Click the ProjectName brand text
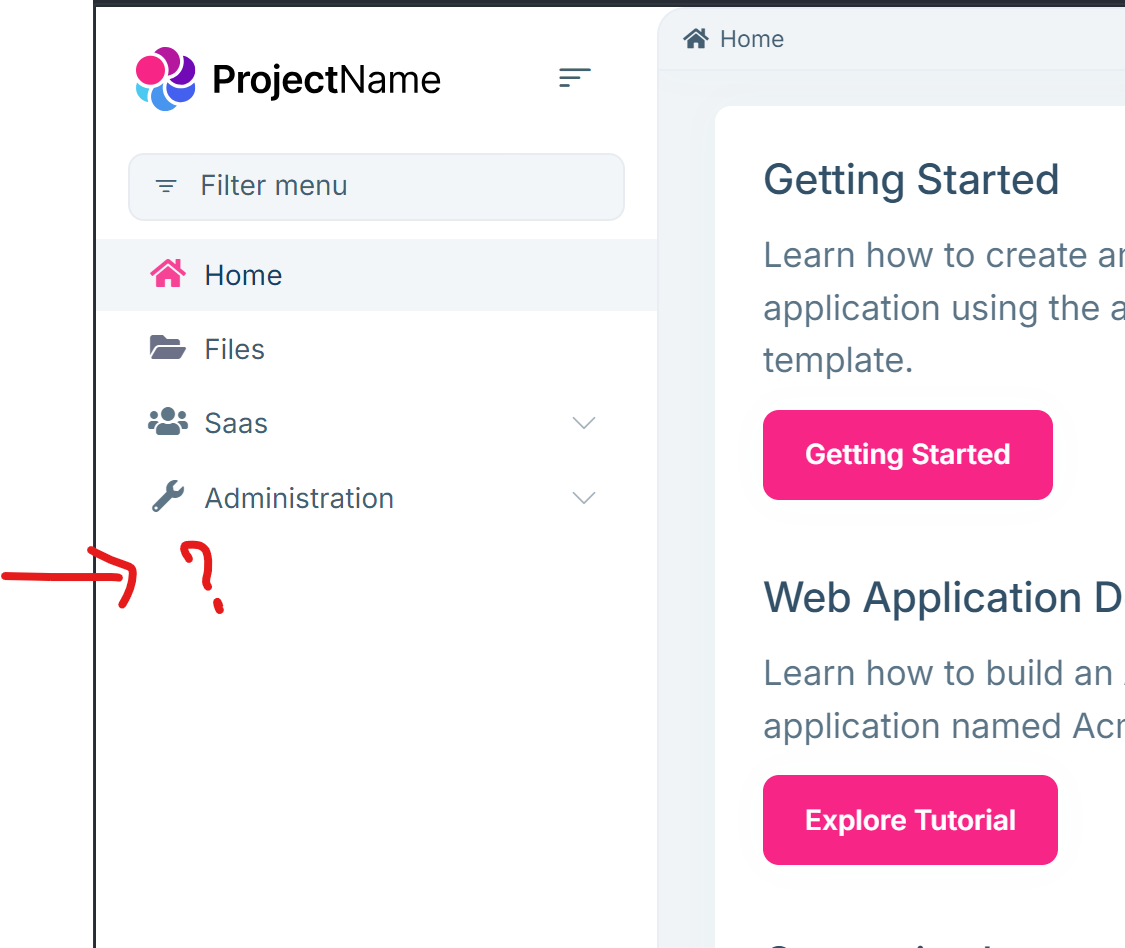The image size is (1125, 948). coord(326,80)
